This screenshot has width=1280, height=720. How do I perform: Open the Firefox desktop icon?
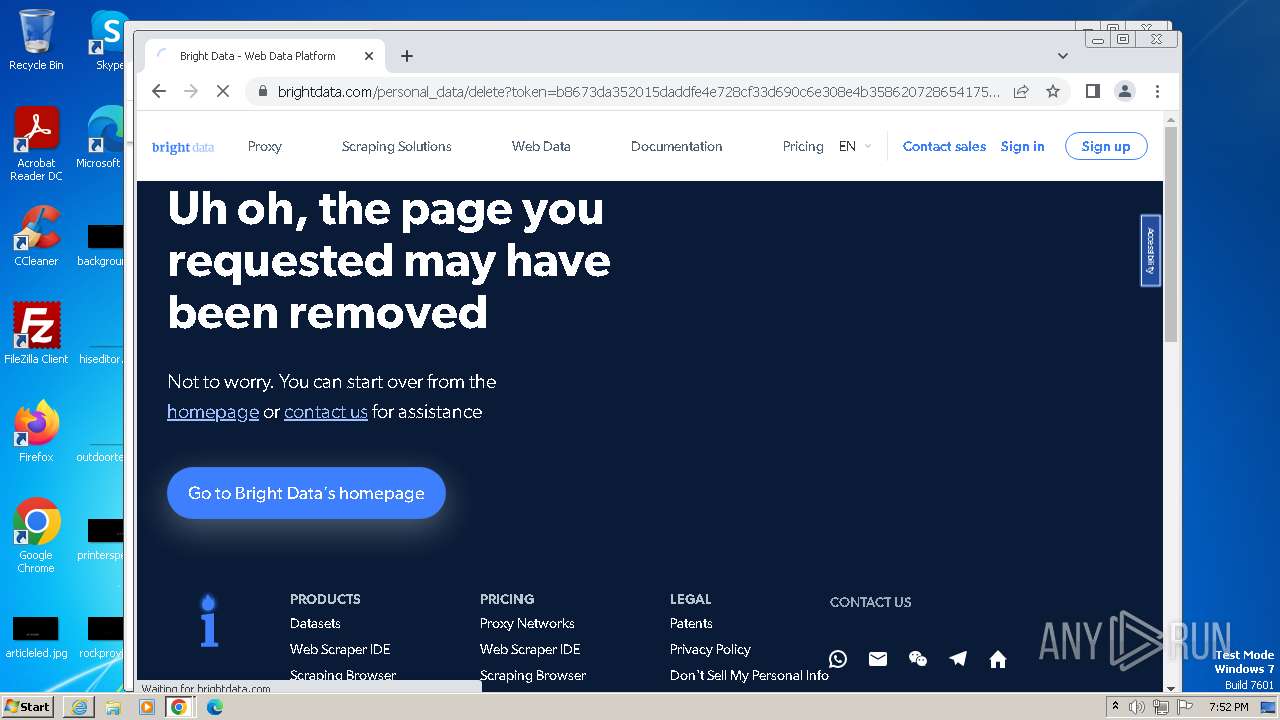point(36,431)
